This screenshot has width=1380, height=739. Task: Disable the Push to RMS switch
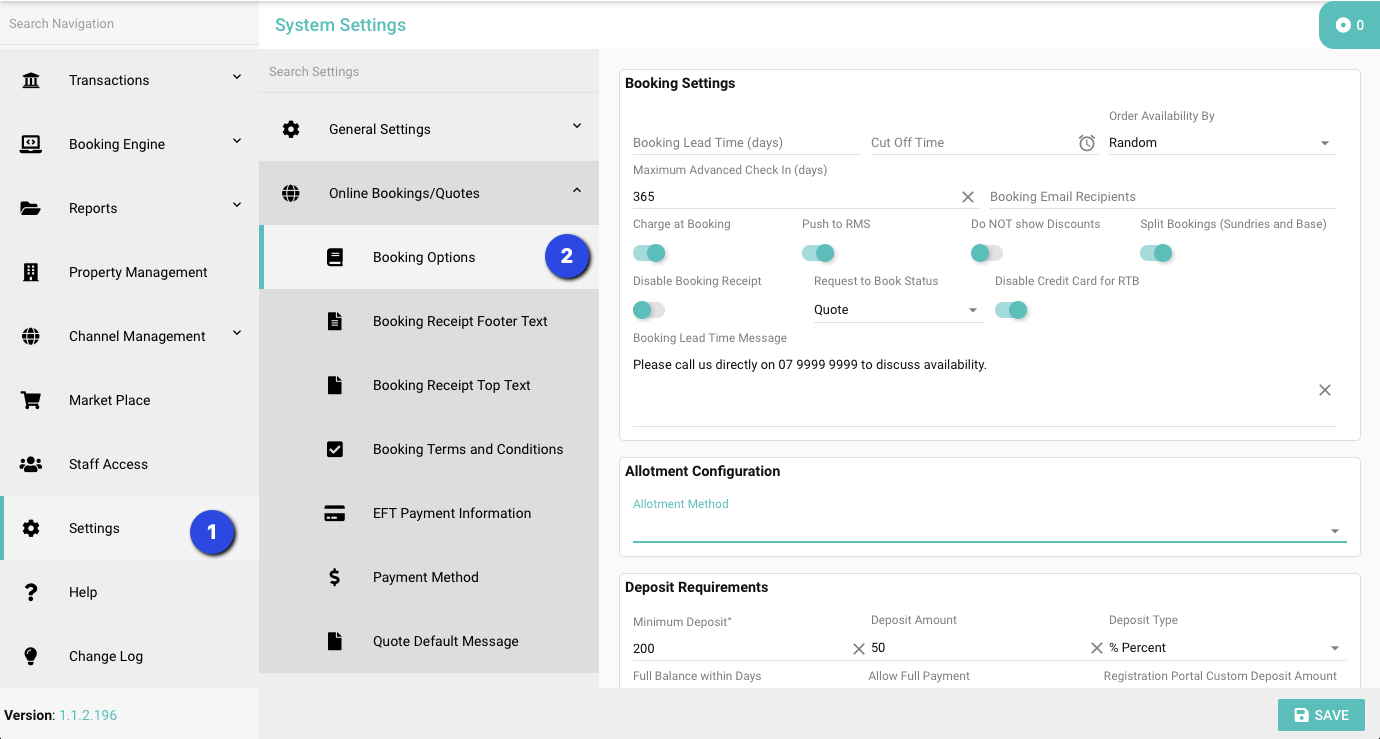click(818, 253)
